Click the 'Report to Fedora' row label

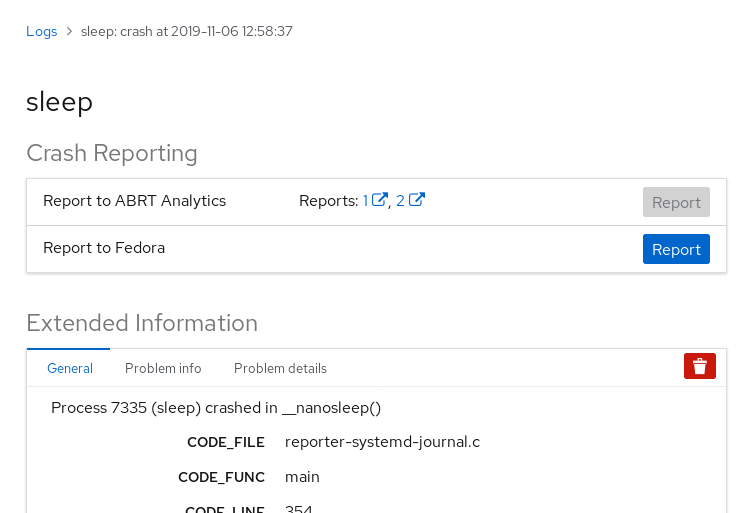click(104, 248)
